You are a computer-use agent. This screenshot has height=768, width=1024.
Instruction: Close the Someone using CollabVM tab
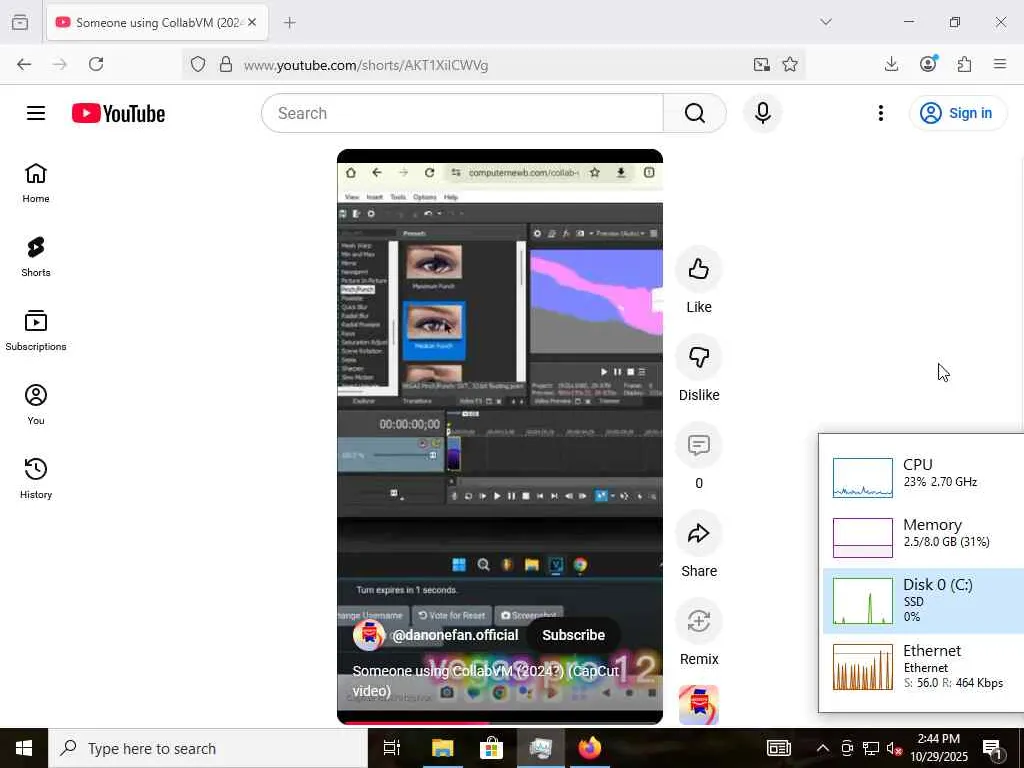click(x=252, y=22)
